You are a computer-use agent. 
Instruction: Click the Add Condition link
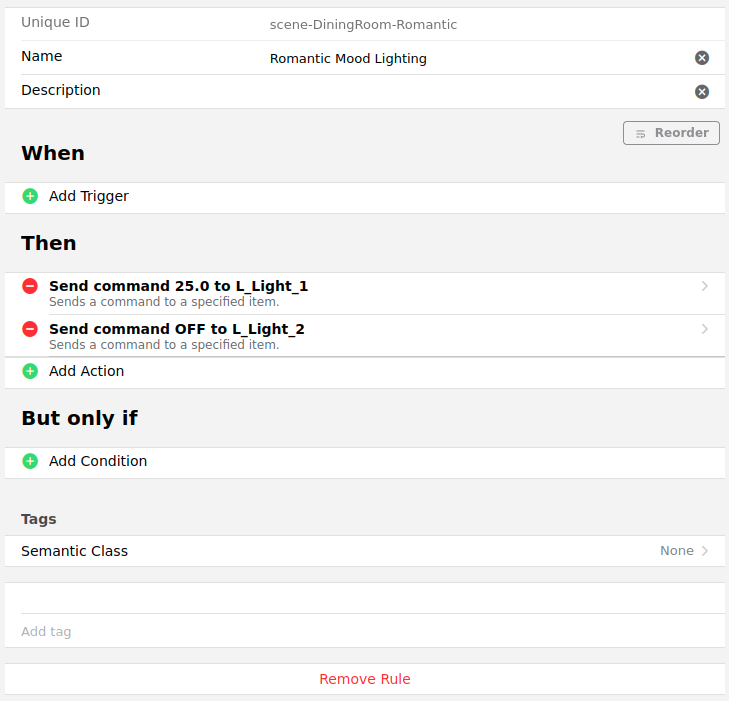click(98, 461)
